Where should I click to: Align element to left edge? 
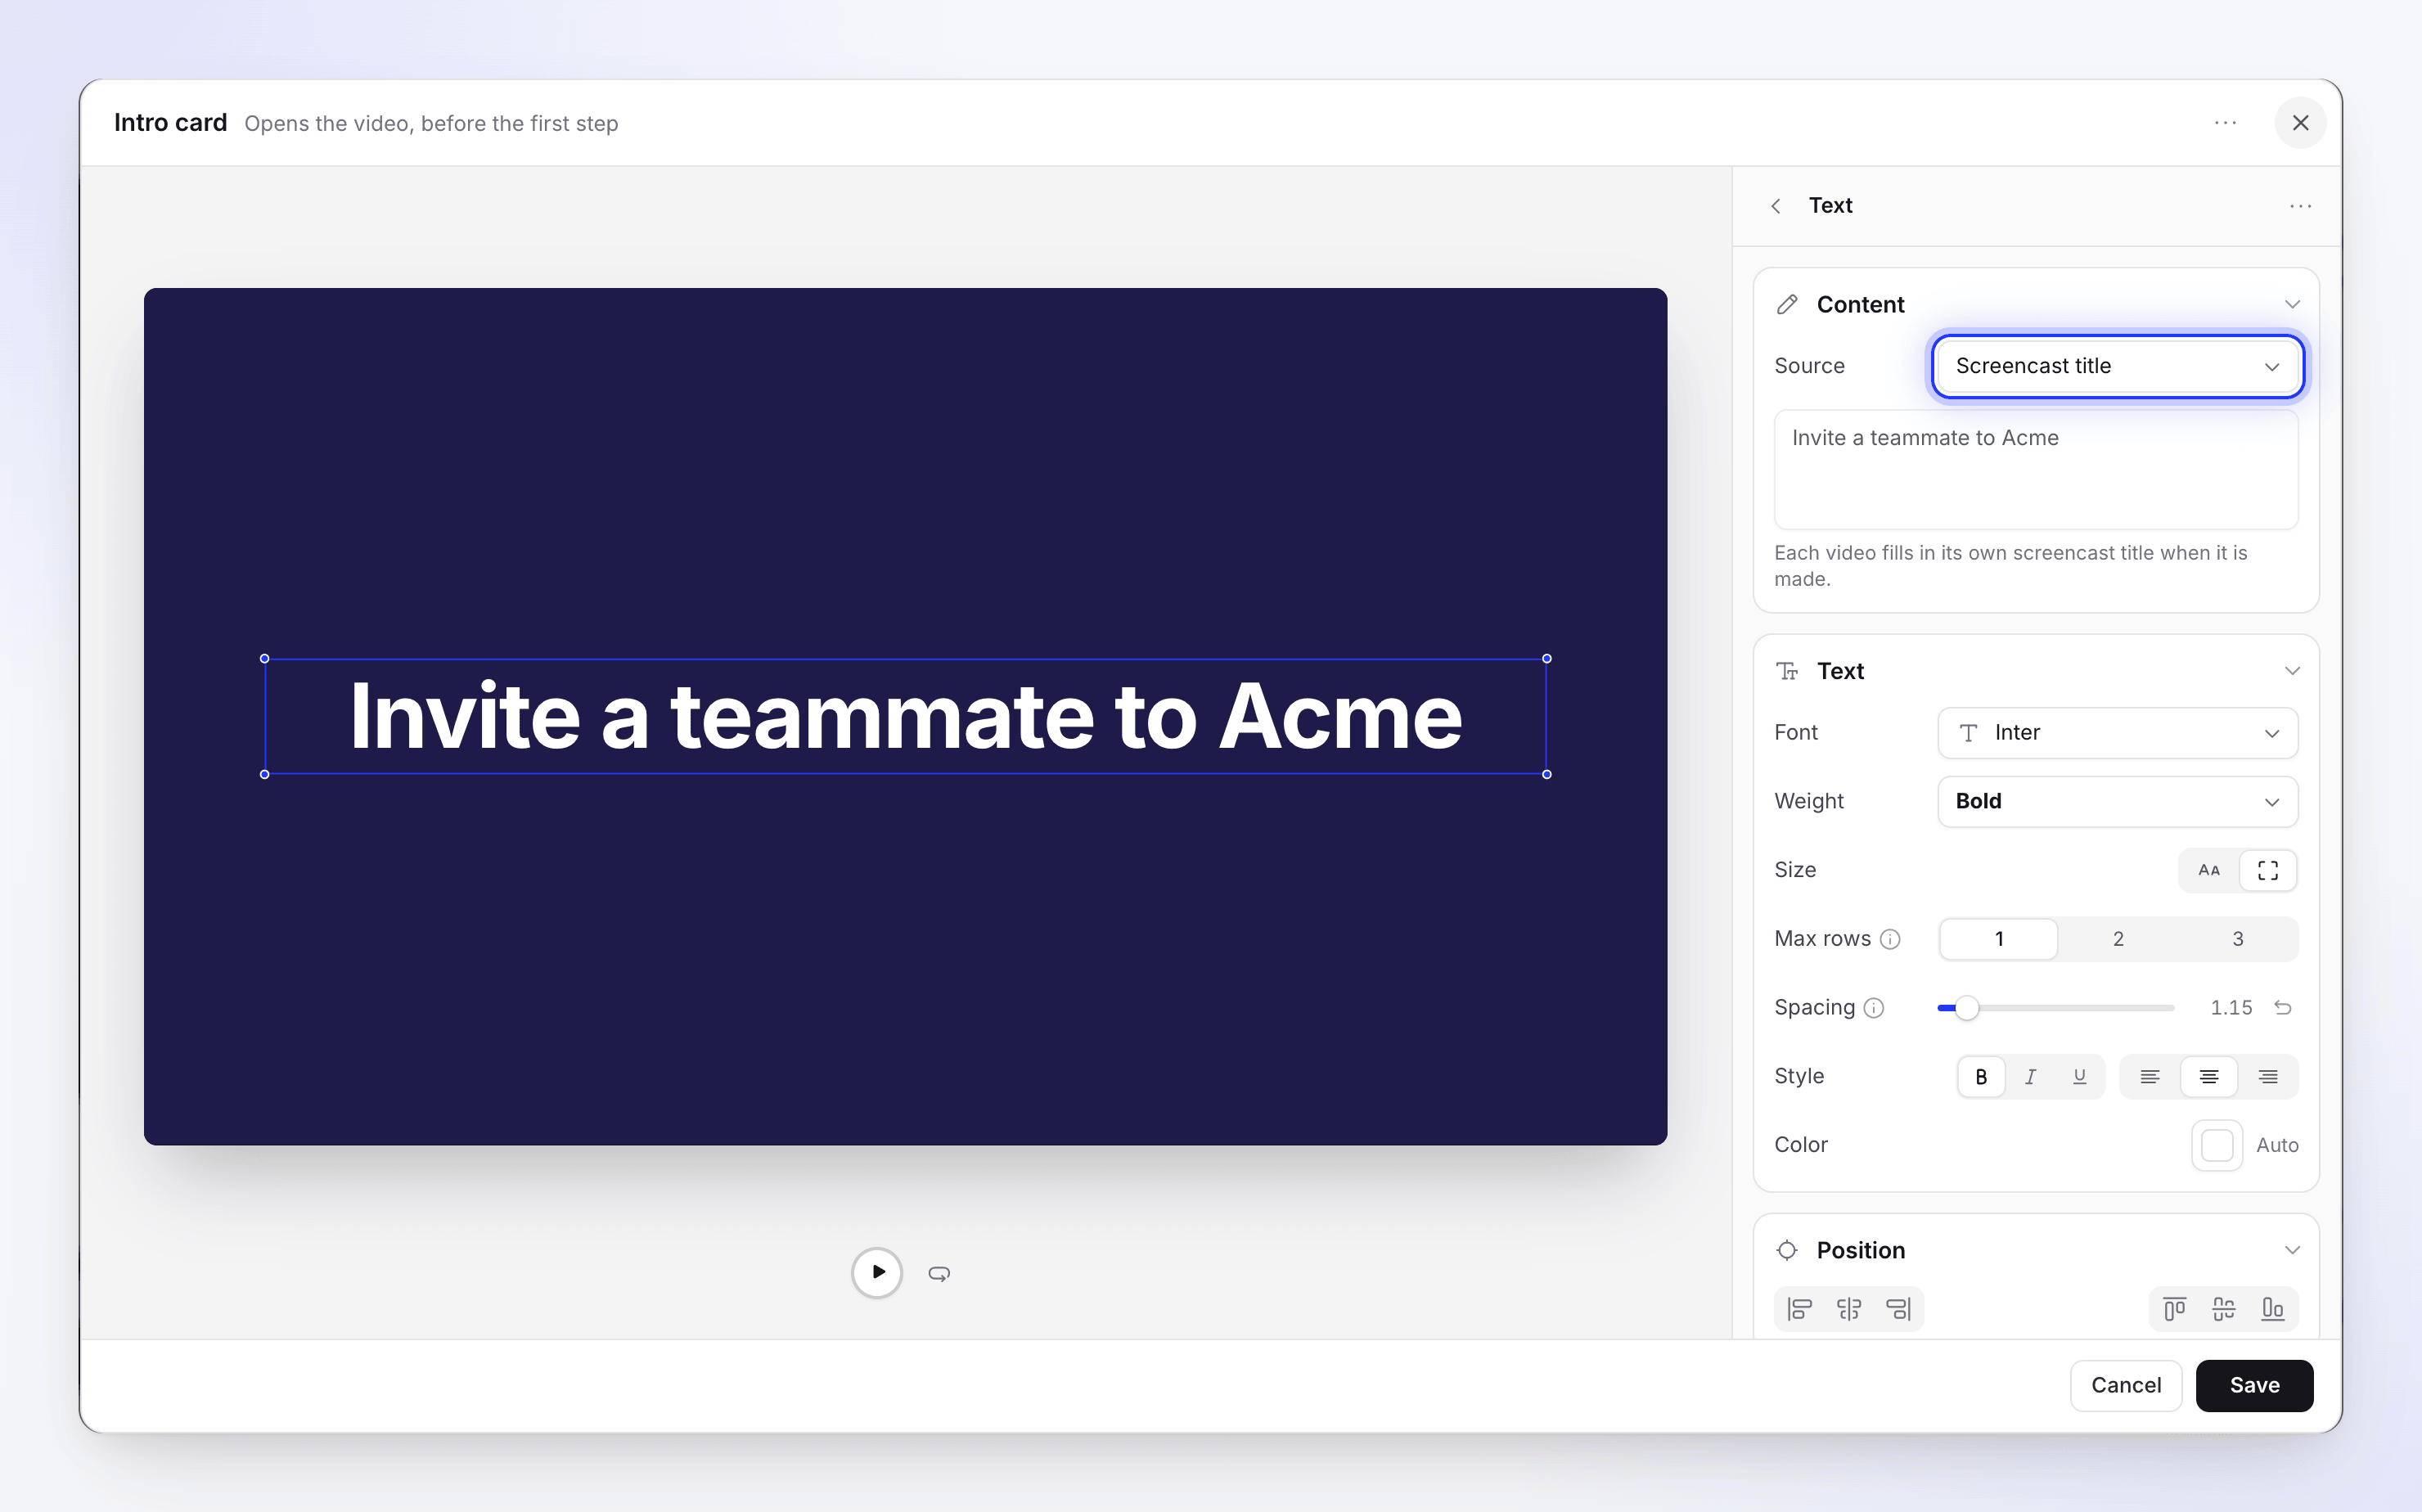1800,1309
